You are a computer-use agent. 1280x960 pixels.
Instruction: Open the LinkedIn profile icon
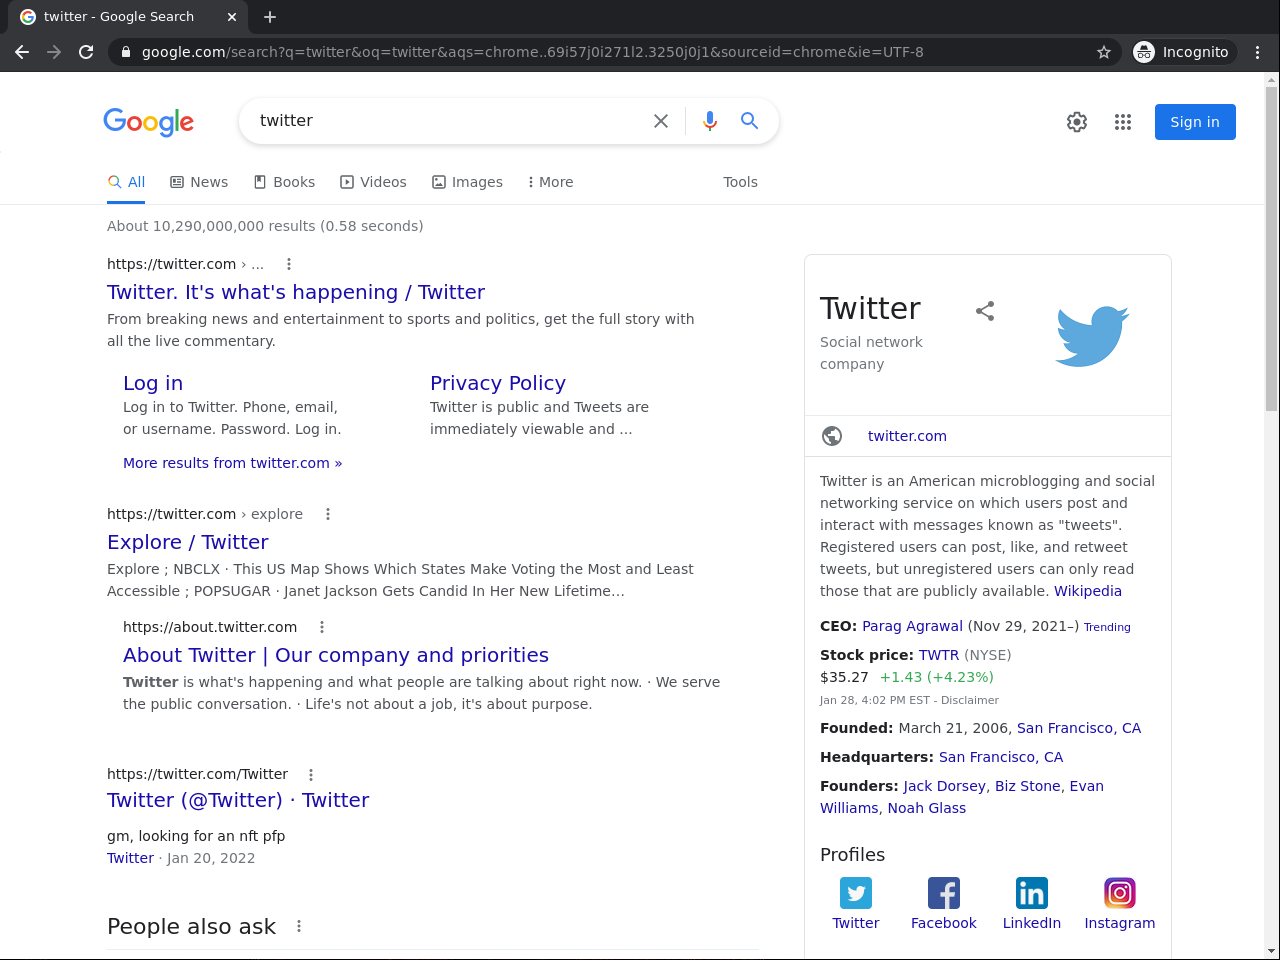[x=1032, y=893]
